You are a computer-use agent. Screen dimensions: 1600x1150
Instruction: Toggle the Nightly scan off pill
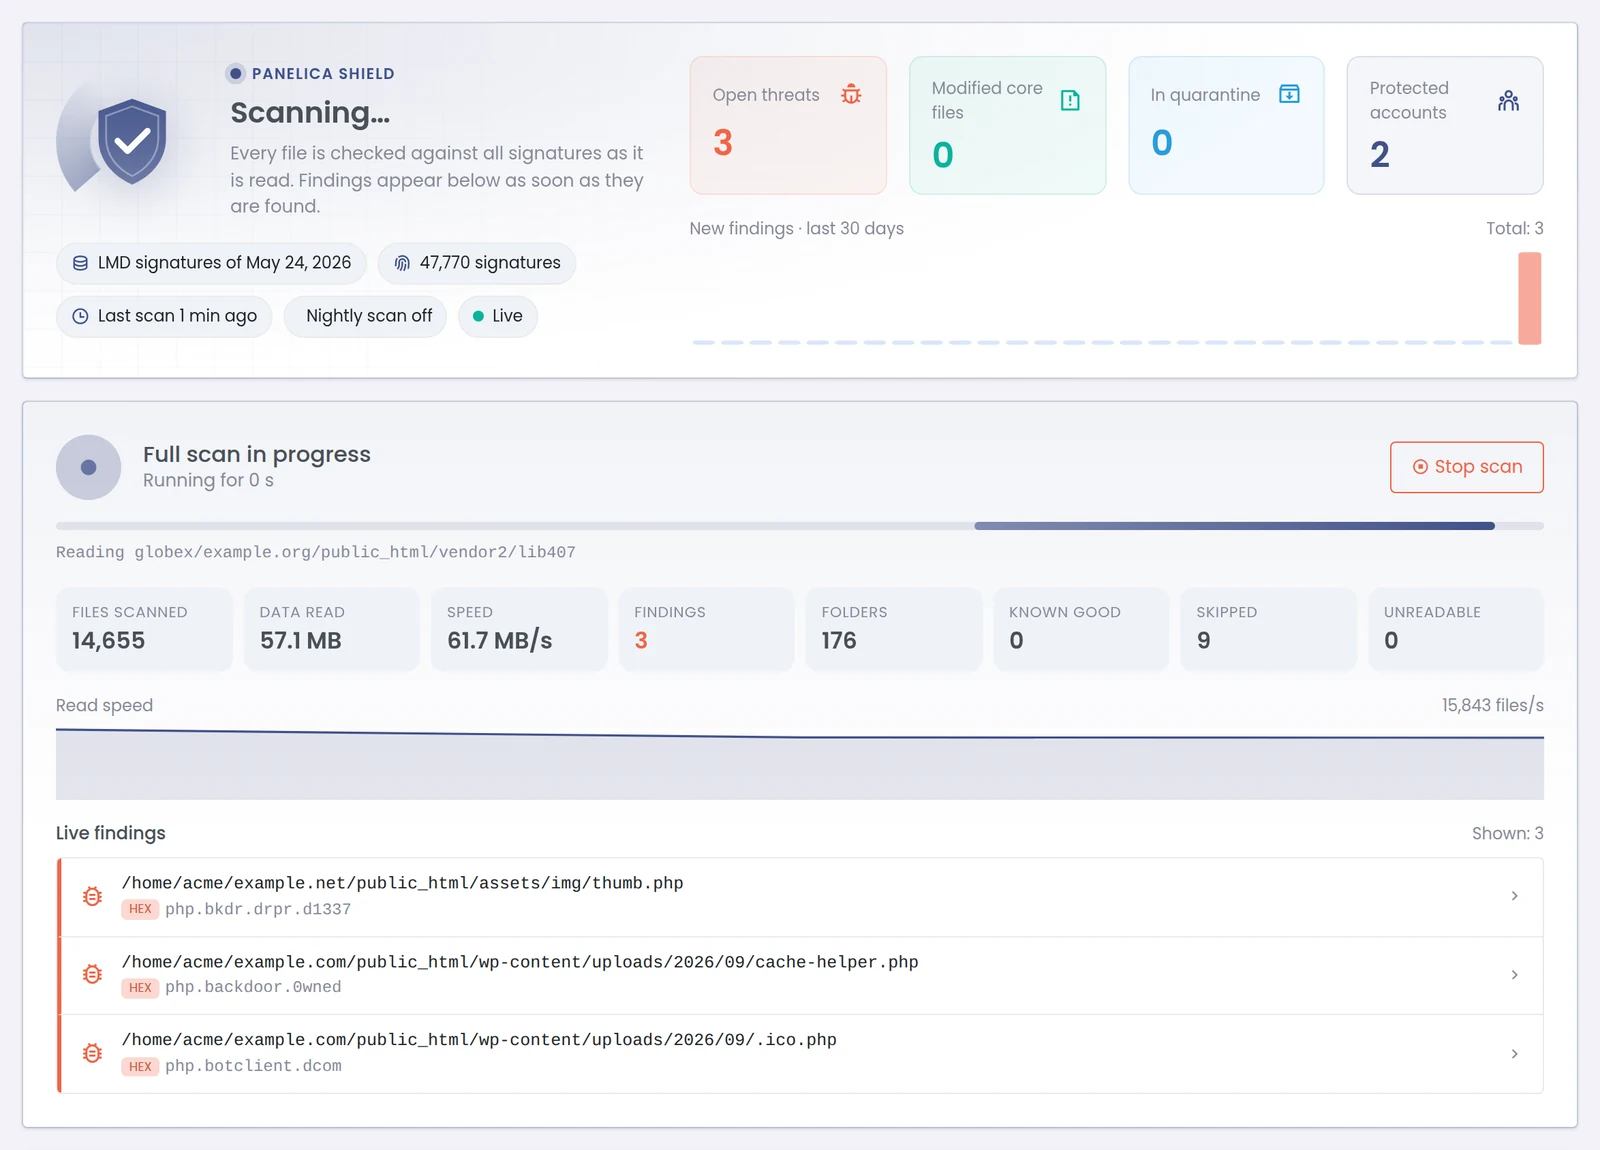pyautogui.click(x=365, y=316)
